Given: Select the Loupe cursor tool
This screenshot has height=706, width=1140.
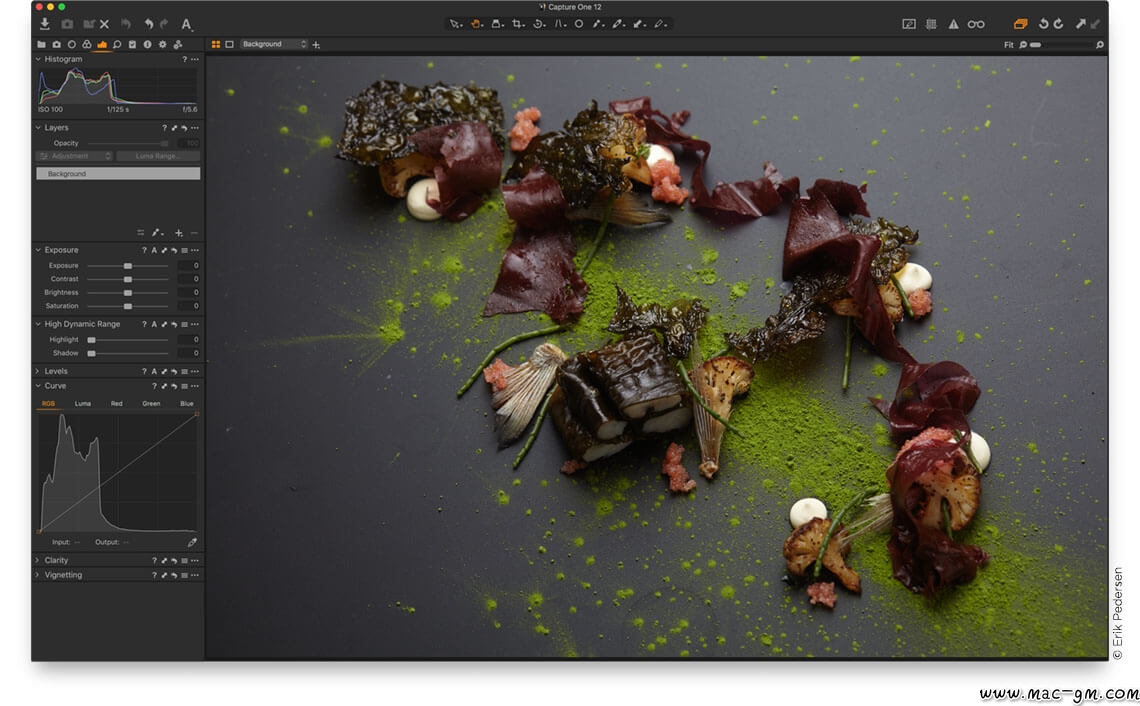Looking at the screenshot, I should 497,24.
